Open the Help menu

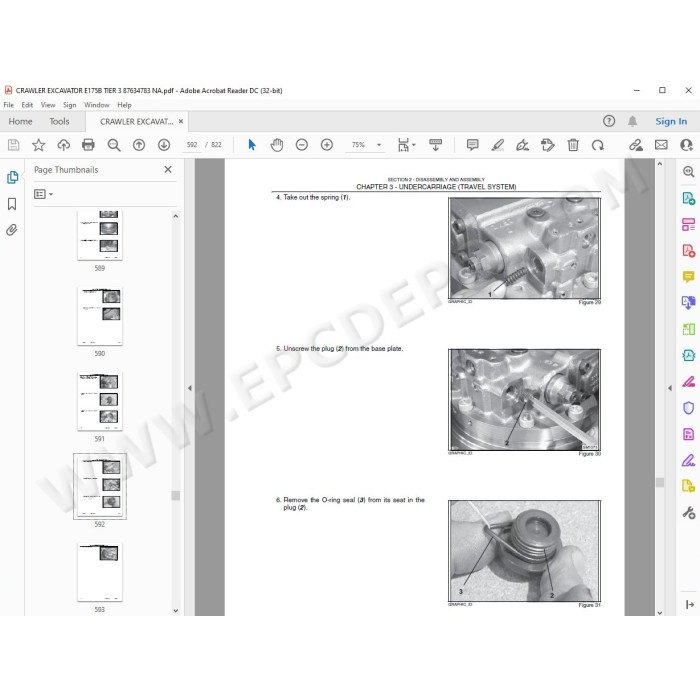point(124,105)
